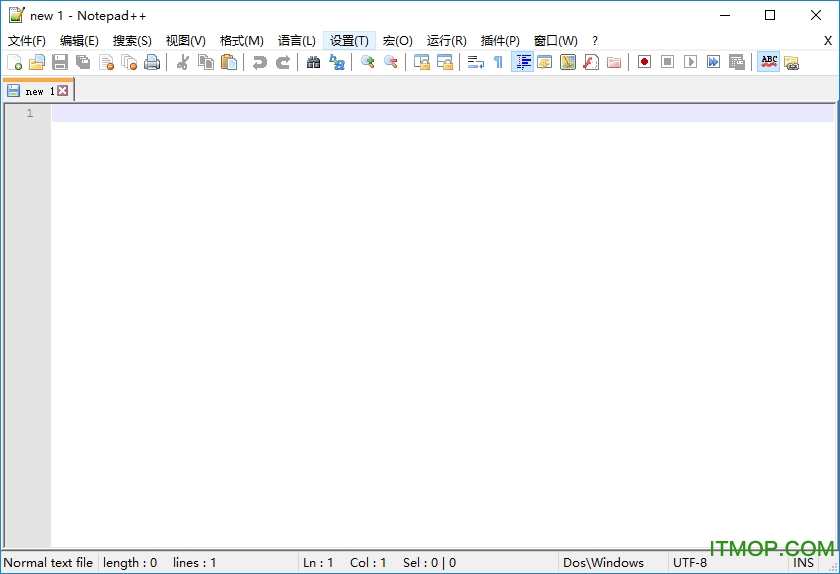Viewport: 840px width, 574px height.
Task: Click the Save floppy disk icon
Action: tap(60, 62)
